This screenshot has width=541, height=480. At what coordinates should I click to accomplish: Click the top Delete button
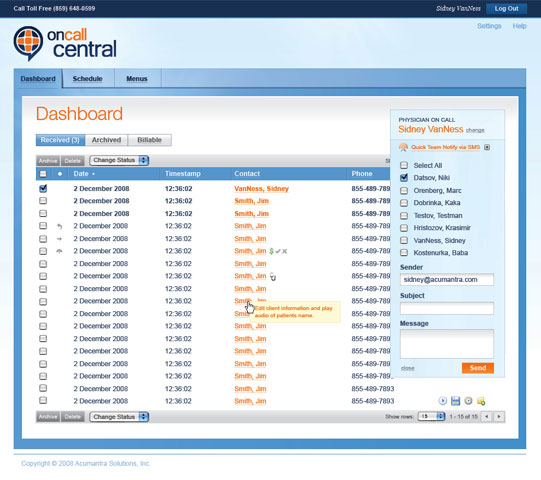tap(72, 161)
